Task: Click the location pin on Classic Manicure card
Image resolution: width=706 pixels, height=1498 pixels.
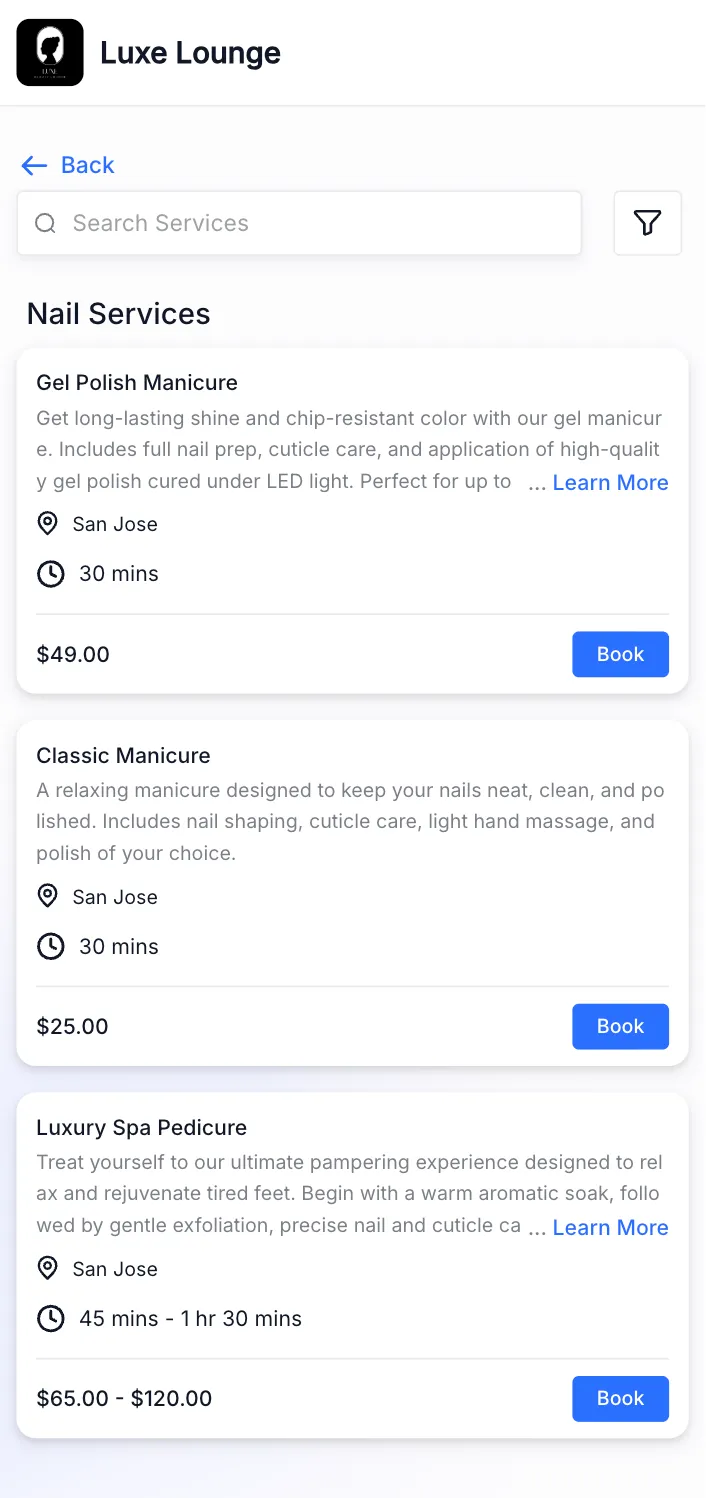Action: pos(47,896)
